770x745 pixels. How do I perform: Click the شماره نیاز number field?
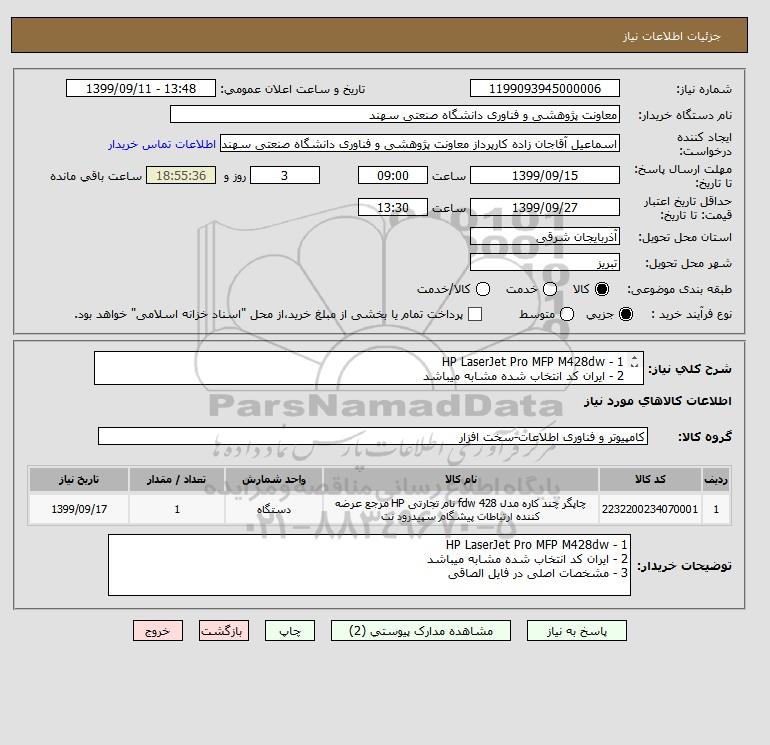pos(545,88)
